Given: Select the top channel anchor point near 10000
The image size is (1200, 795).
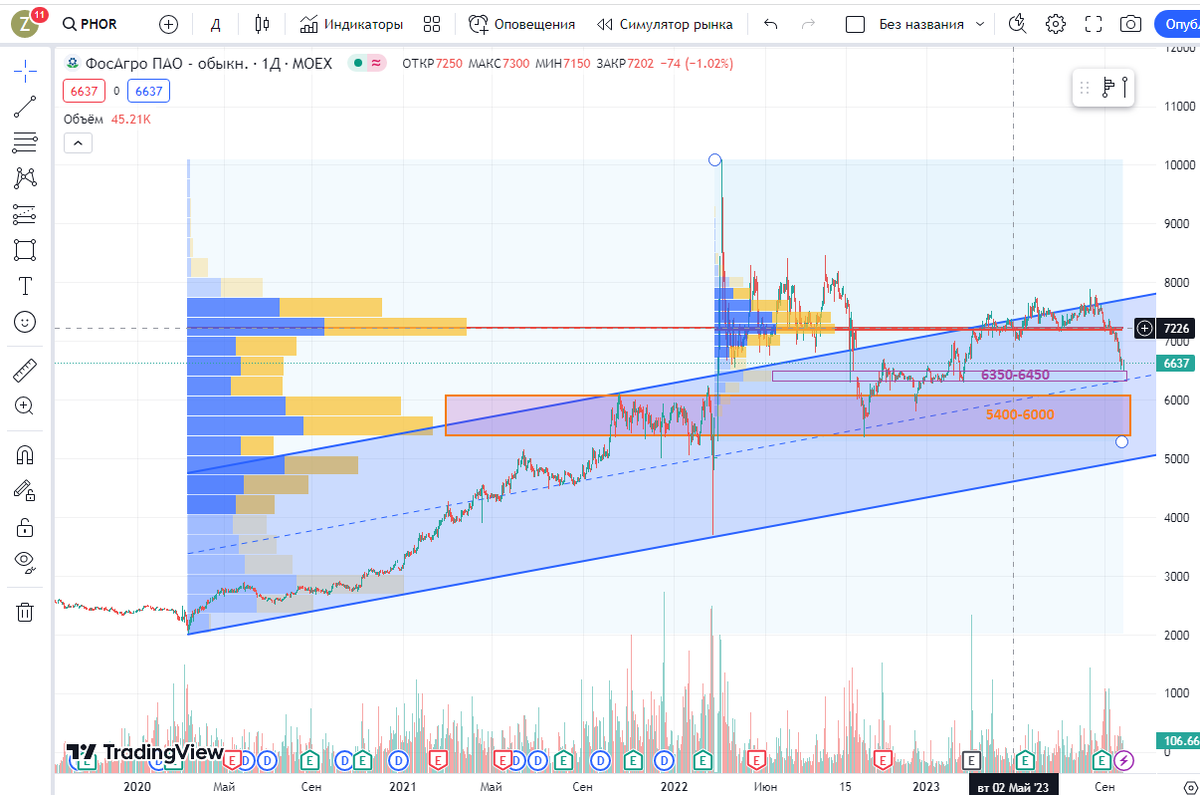Looking at the screenshot, I should (714, 160).
